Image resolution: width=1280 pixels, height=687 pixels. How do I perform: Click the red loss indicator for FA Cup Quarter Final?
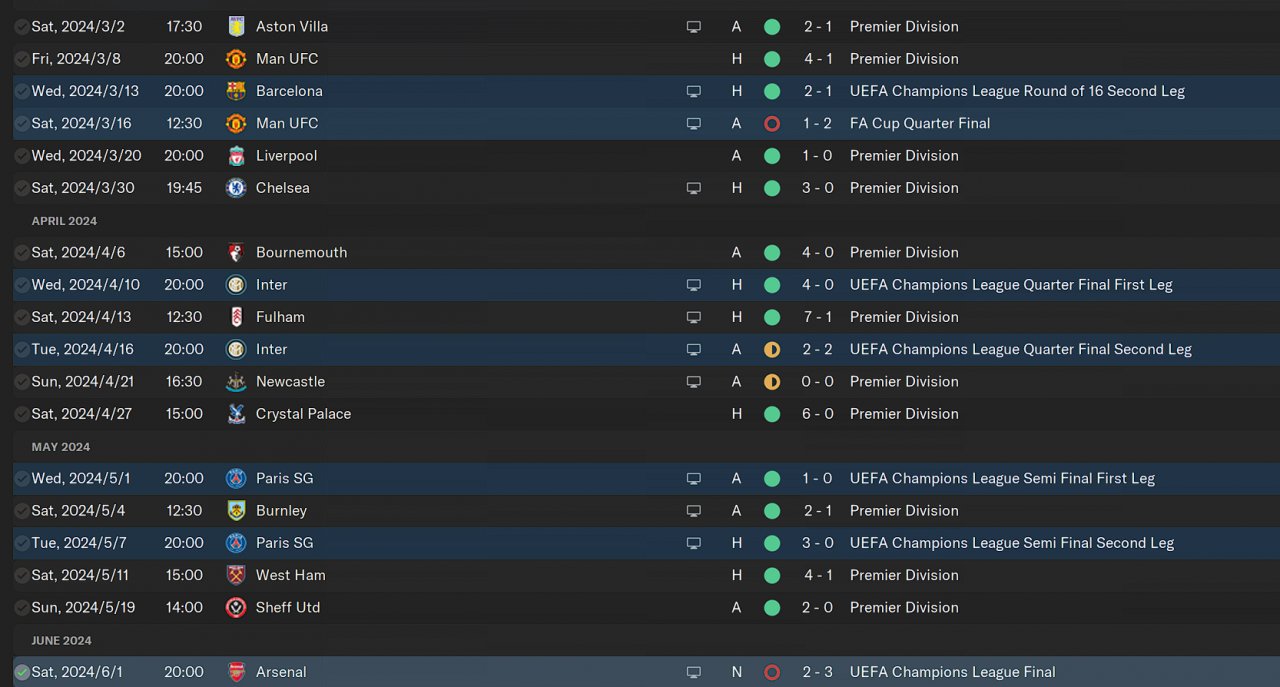click(772, 124)
